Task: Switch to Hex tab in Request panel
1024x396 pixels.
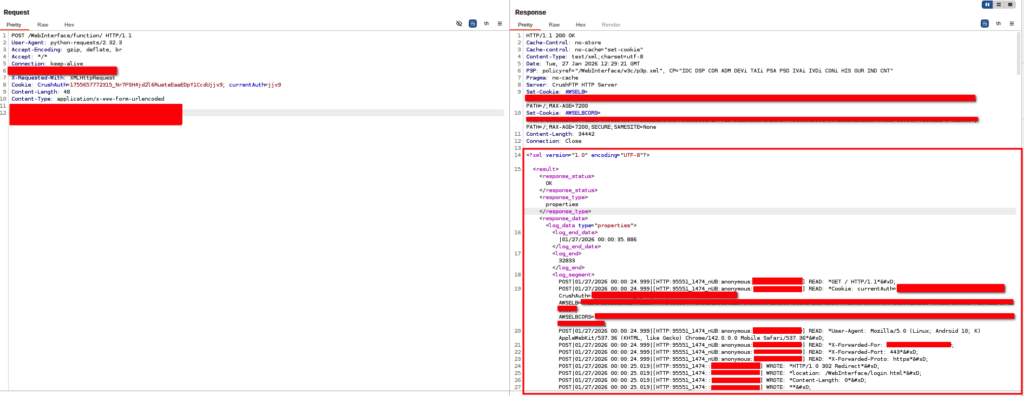Action: coord(69,24)
